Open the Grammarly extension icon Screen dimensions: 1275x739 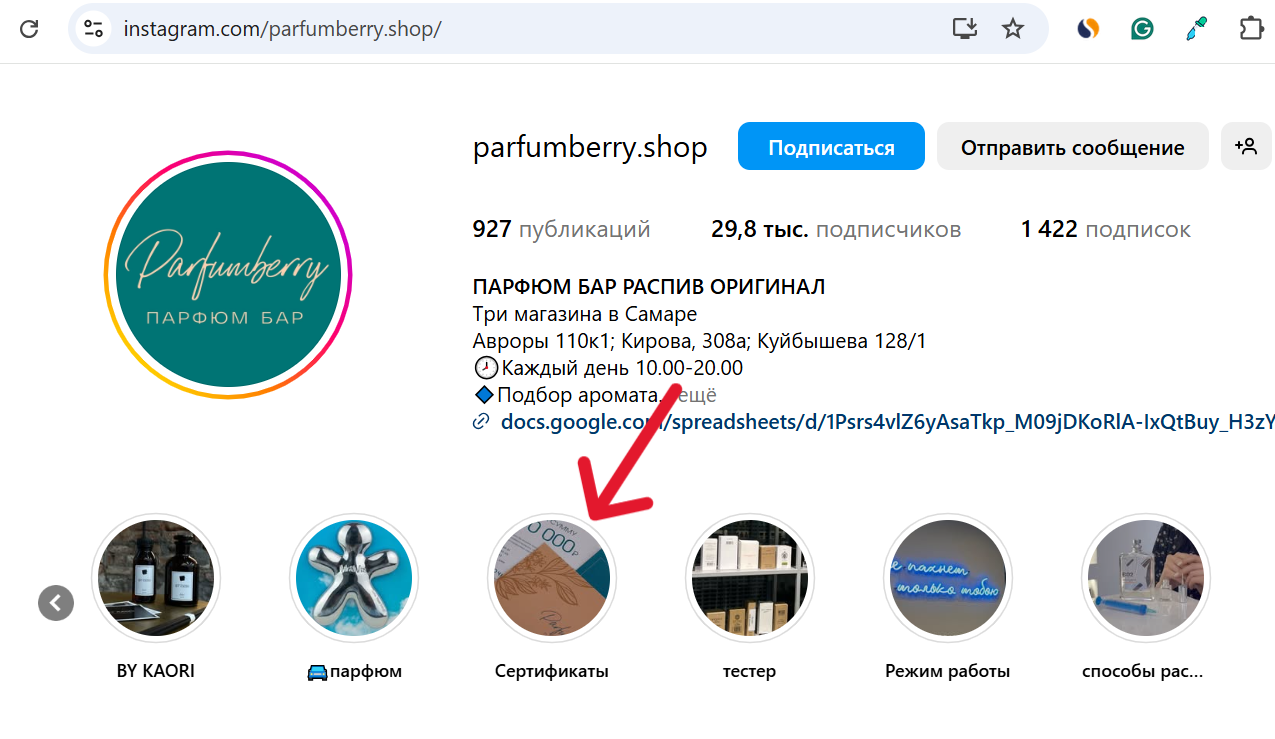1142,28
